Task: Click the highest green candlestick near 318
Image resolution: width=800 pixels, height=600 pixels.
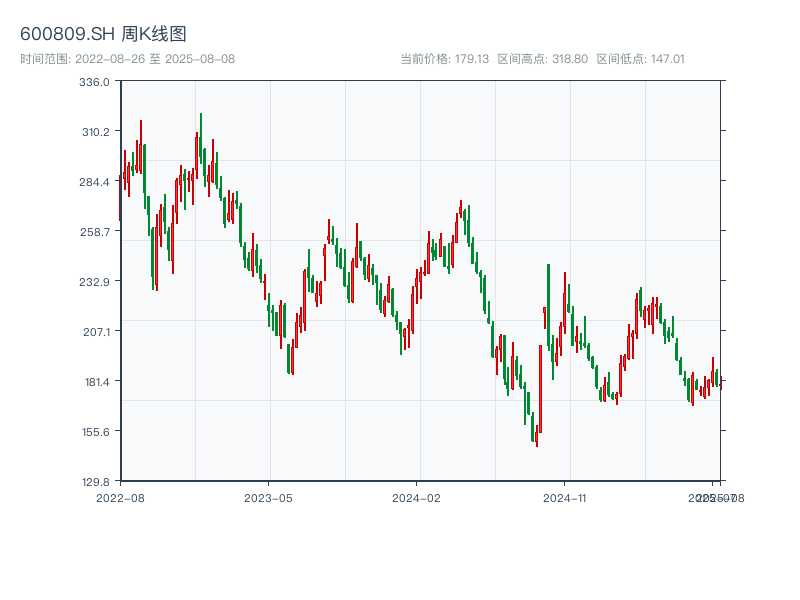Action: click(201, 138)
